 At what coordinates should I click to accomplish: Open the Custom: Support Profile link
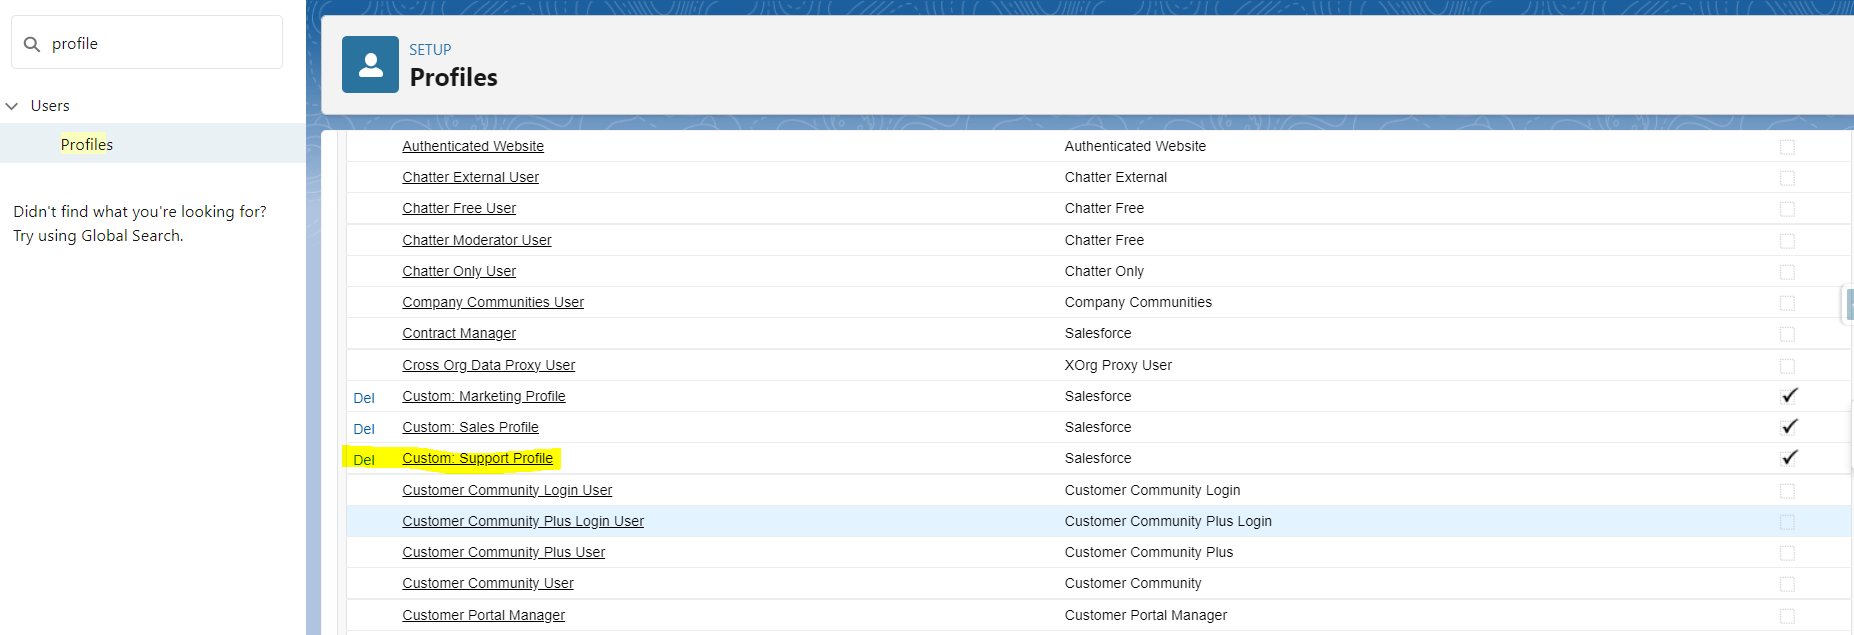point(477,458)
